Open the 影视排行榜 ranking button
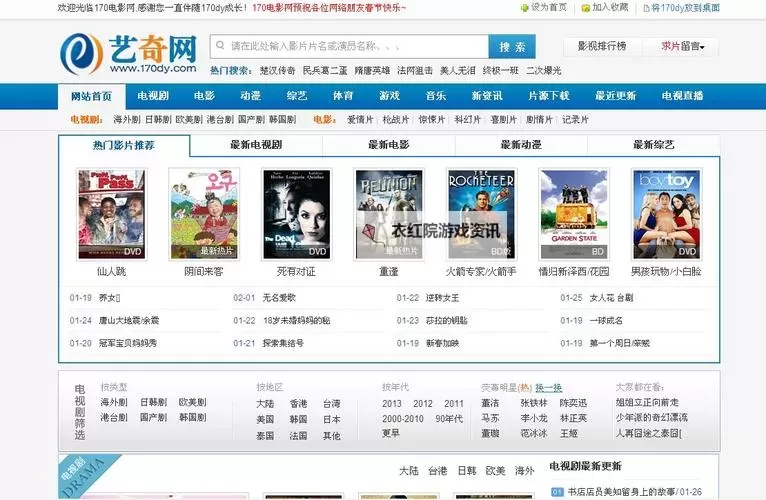This screenshot has height=500, width=766. 602,46
